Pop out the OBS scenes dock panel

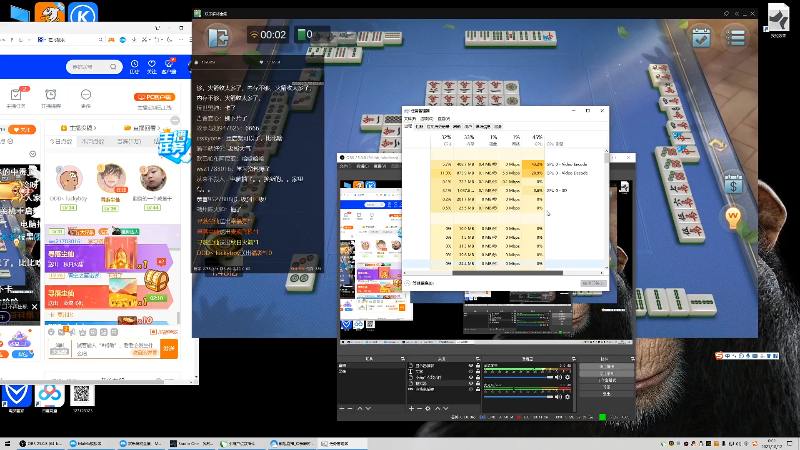click(403, 359)
